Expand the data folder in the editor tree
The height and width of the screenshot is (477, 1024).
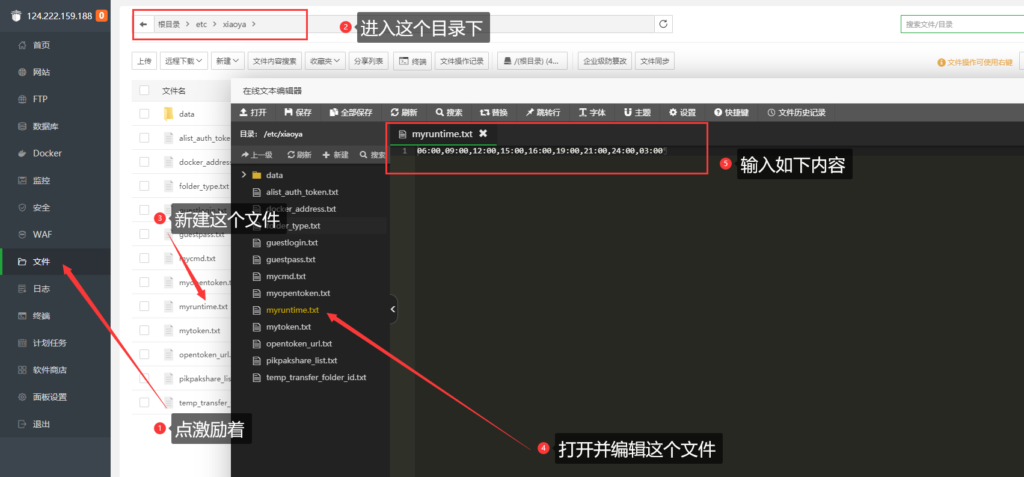(x=243, y=175)
